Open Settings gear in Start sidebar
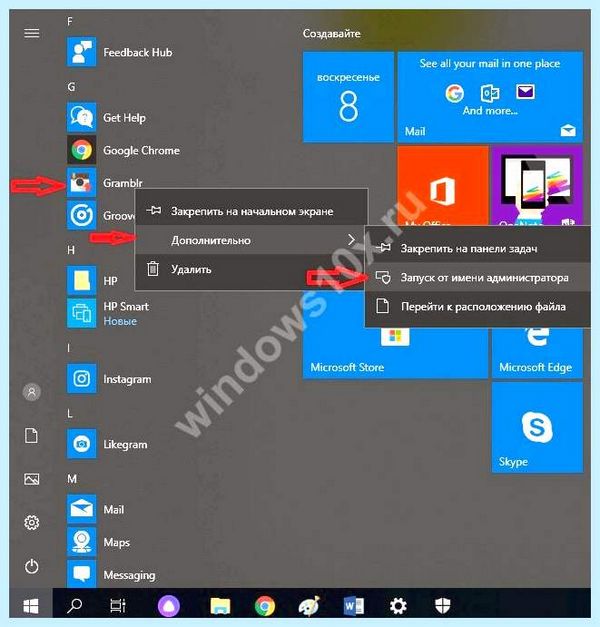600x627 pixels. (32, 522)
